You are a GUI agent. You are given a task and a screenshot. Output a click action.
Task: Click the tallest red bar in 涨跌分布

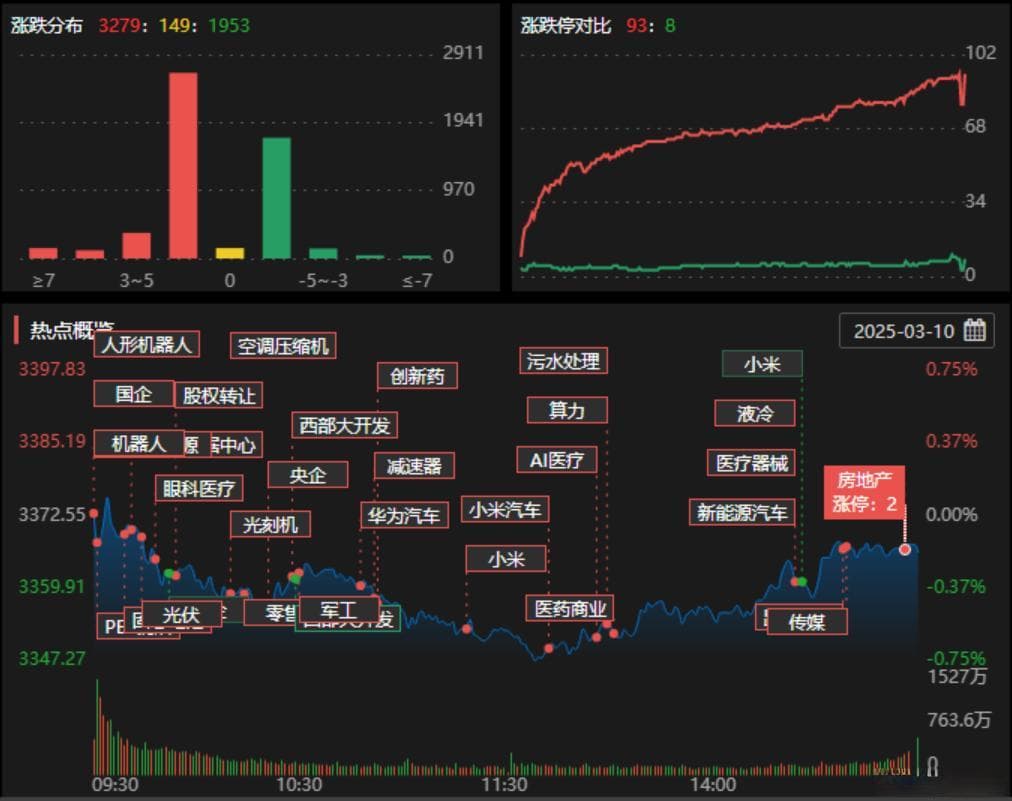click(183, 166)
